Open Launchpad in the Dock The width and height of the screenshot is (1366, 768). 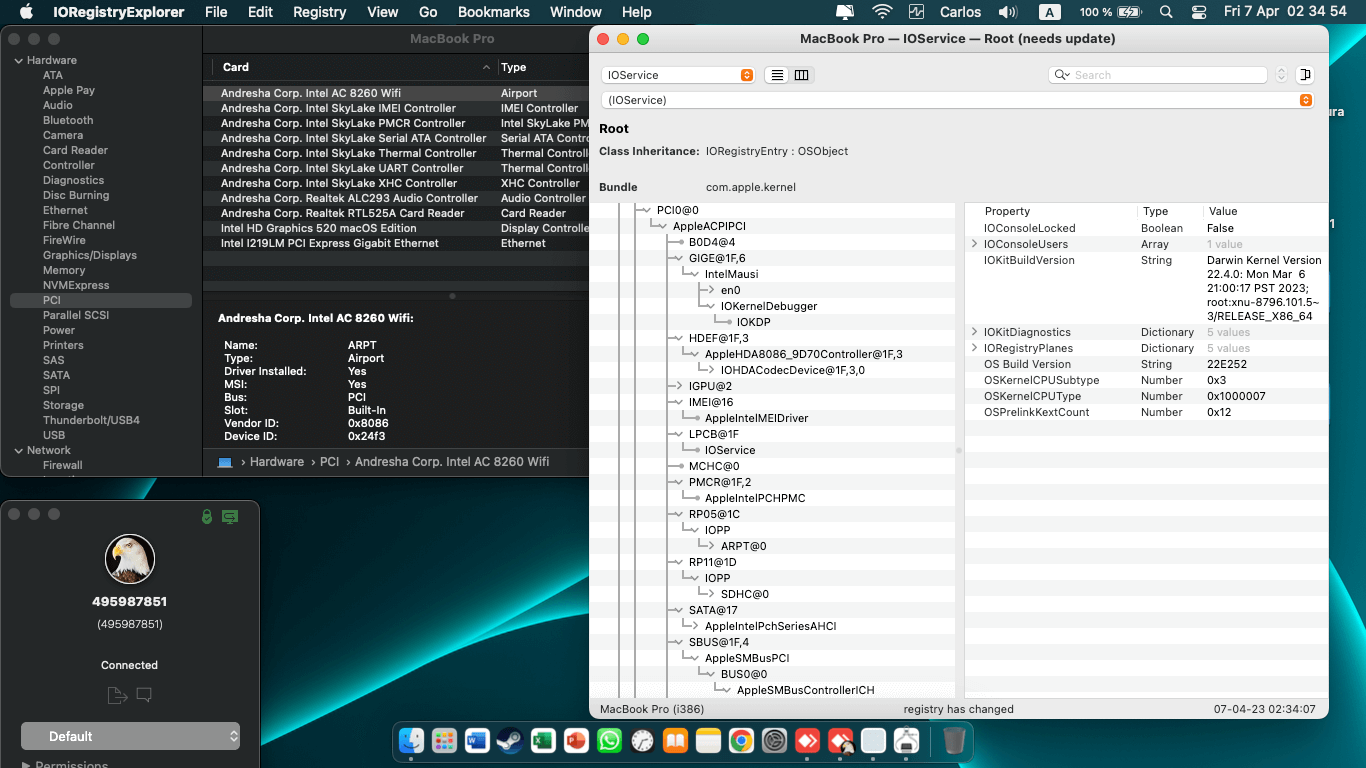[445, 741]
